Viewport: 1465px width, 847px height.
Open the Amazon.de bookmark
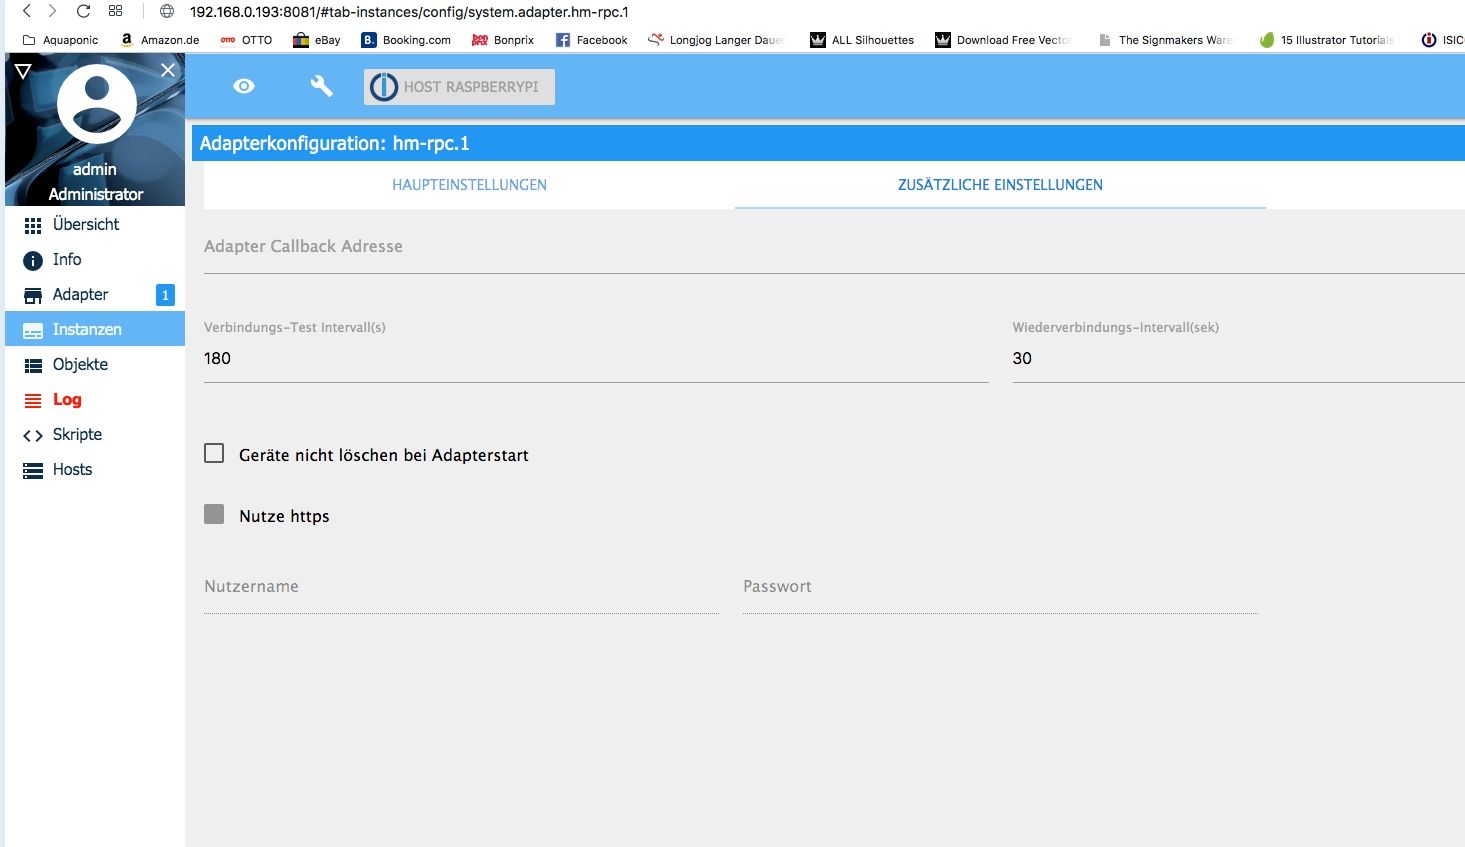click(x=160, y=40)
